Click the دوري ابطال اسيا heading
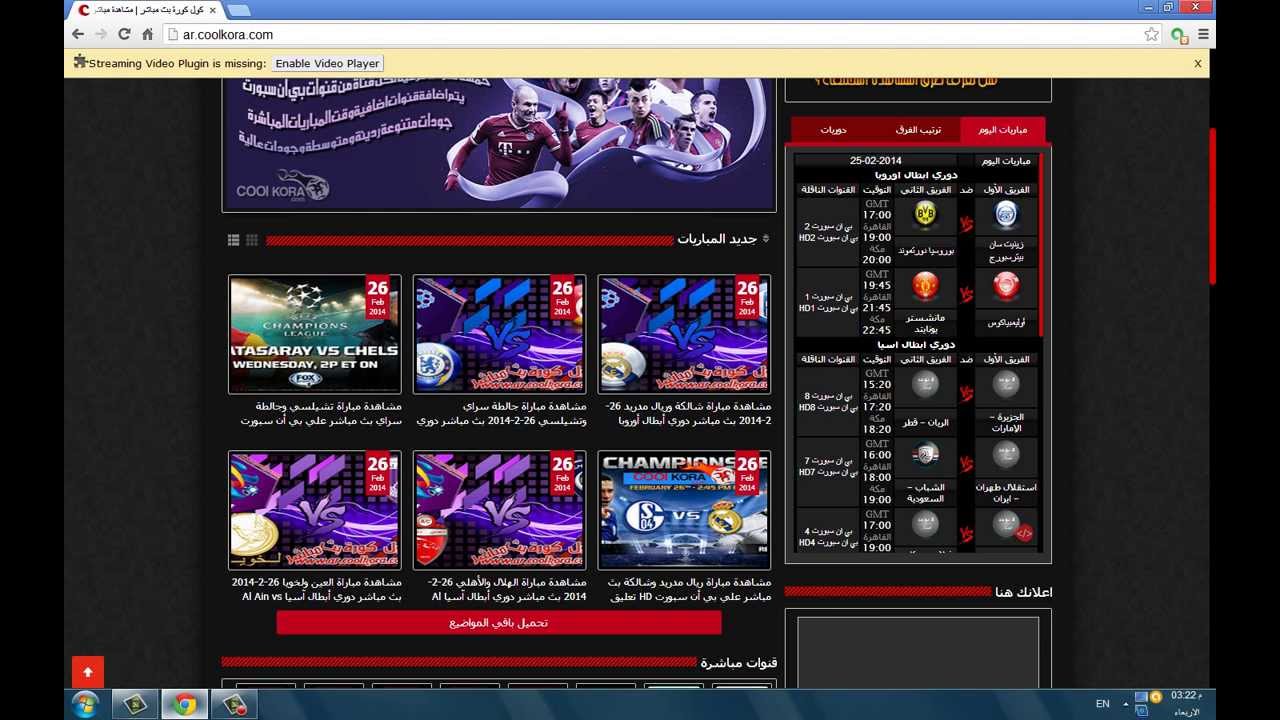The image size is (1280, 720). tap(917, 344)
